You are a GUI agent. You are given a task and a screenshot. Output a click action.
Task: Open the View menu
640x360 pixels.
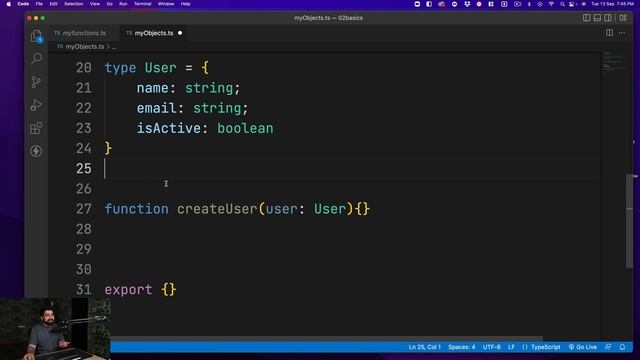95,4
